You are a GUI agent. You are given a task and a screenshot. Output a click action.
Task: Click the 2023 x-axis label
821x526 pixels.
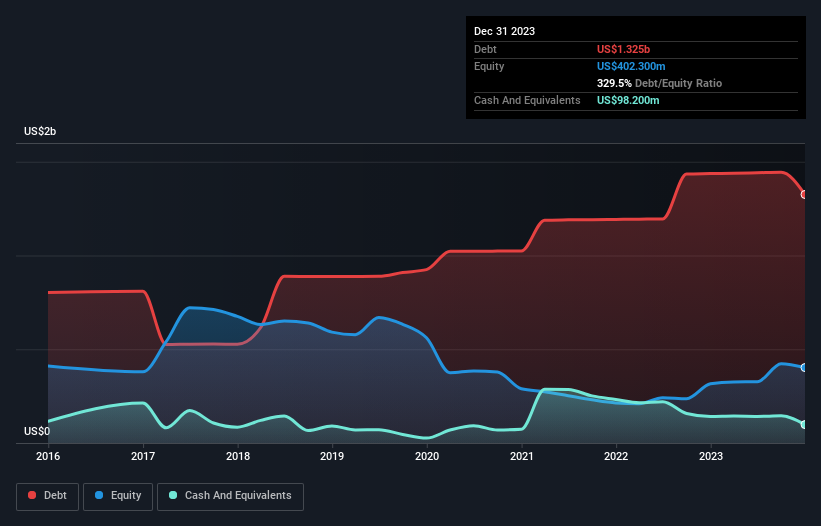point(711,456)
